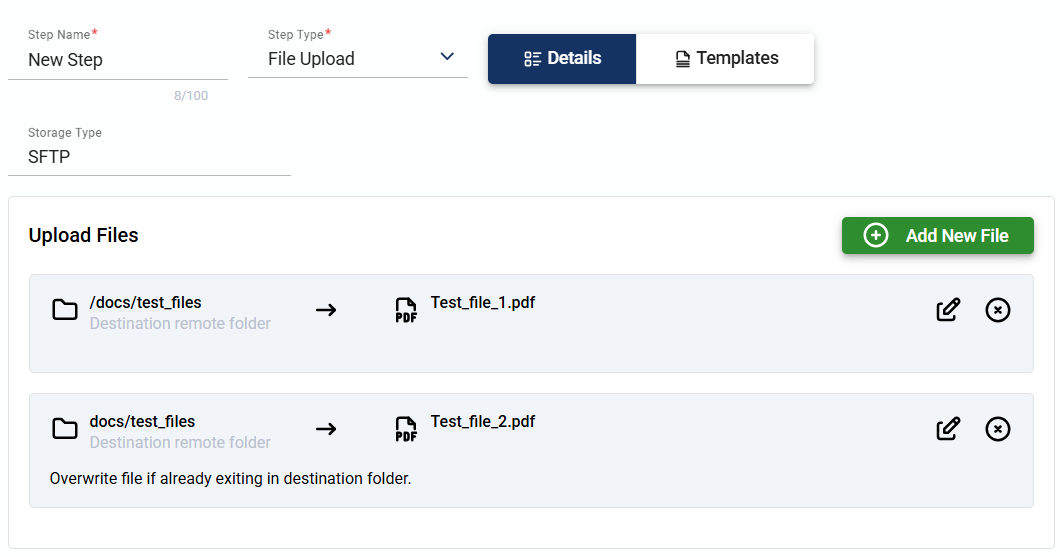Click the arrow icon in second file row
Screen dimensions: 1060x557
pyautogui.click(x=326, y=429)
